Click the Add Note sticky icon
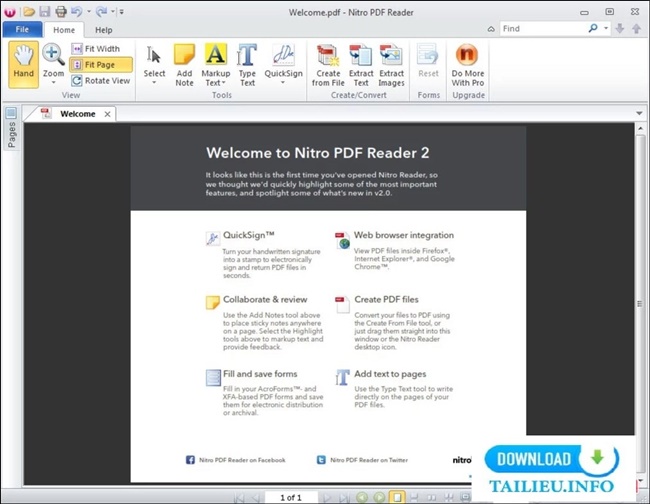 point(184,65)
